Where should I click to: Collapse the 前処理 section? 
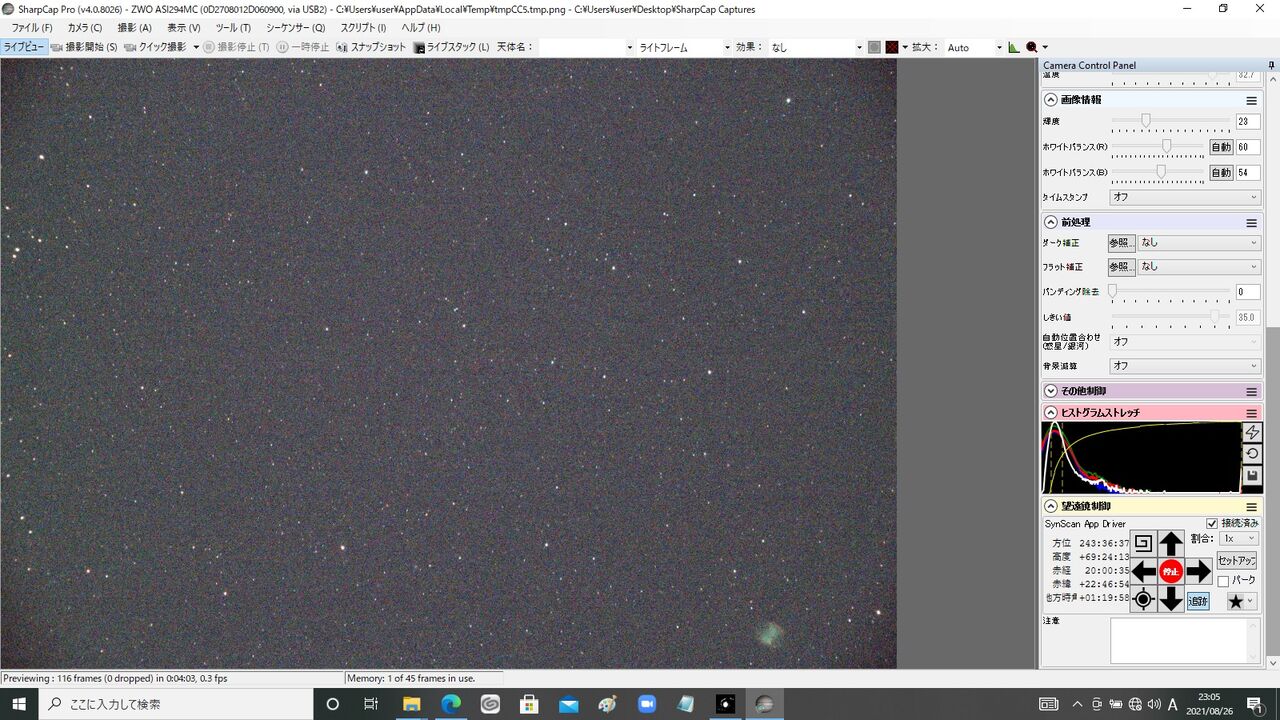click(1051, 222)
